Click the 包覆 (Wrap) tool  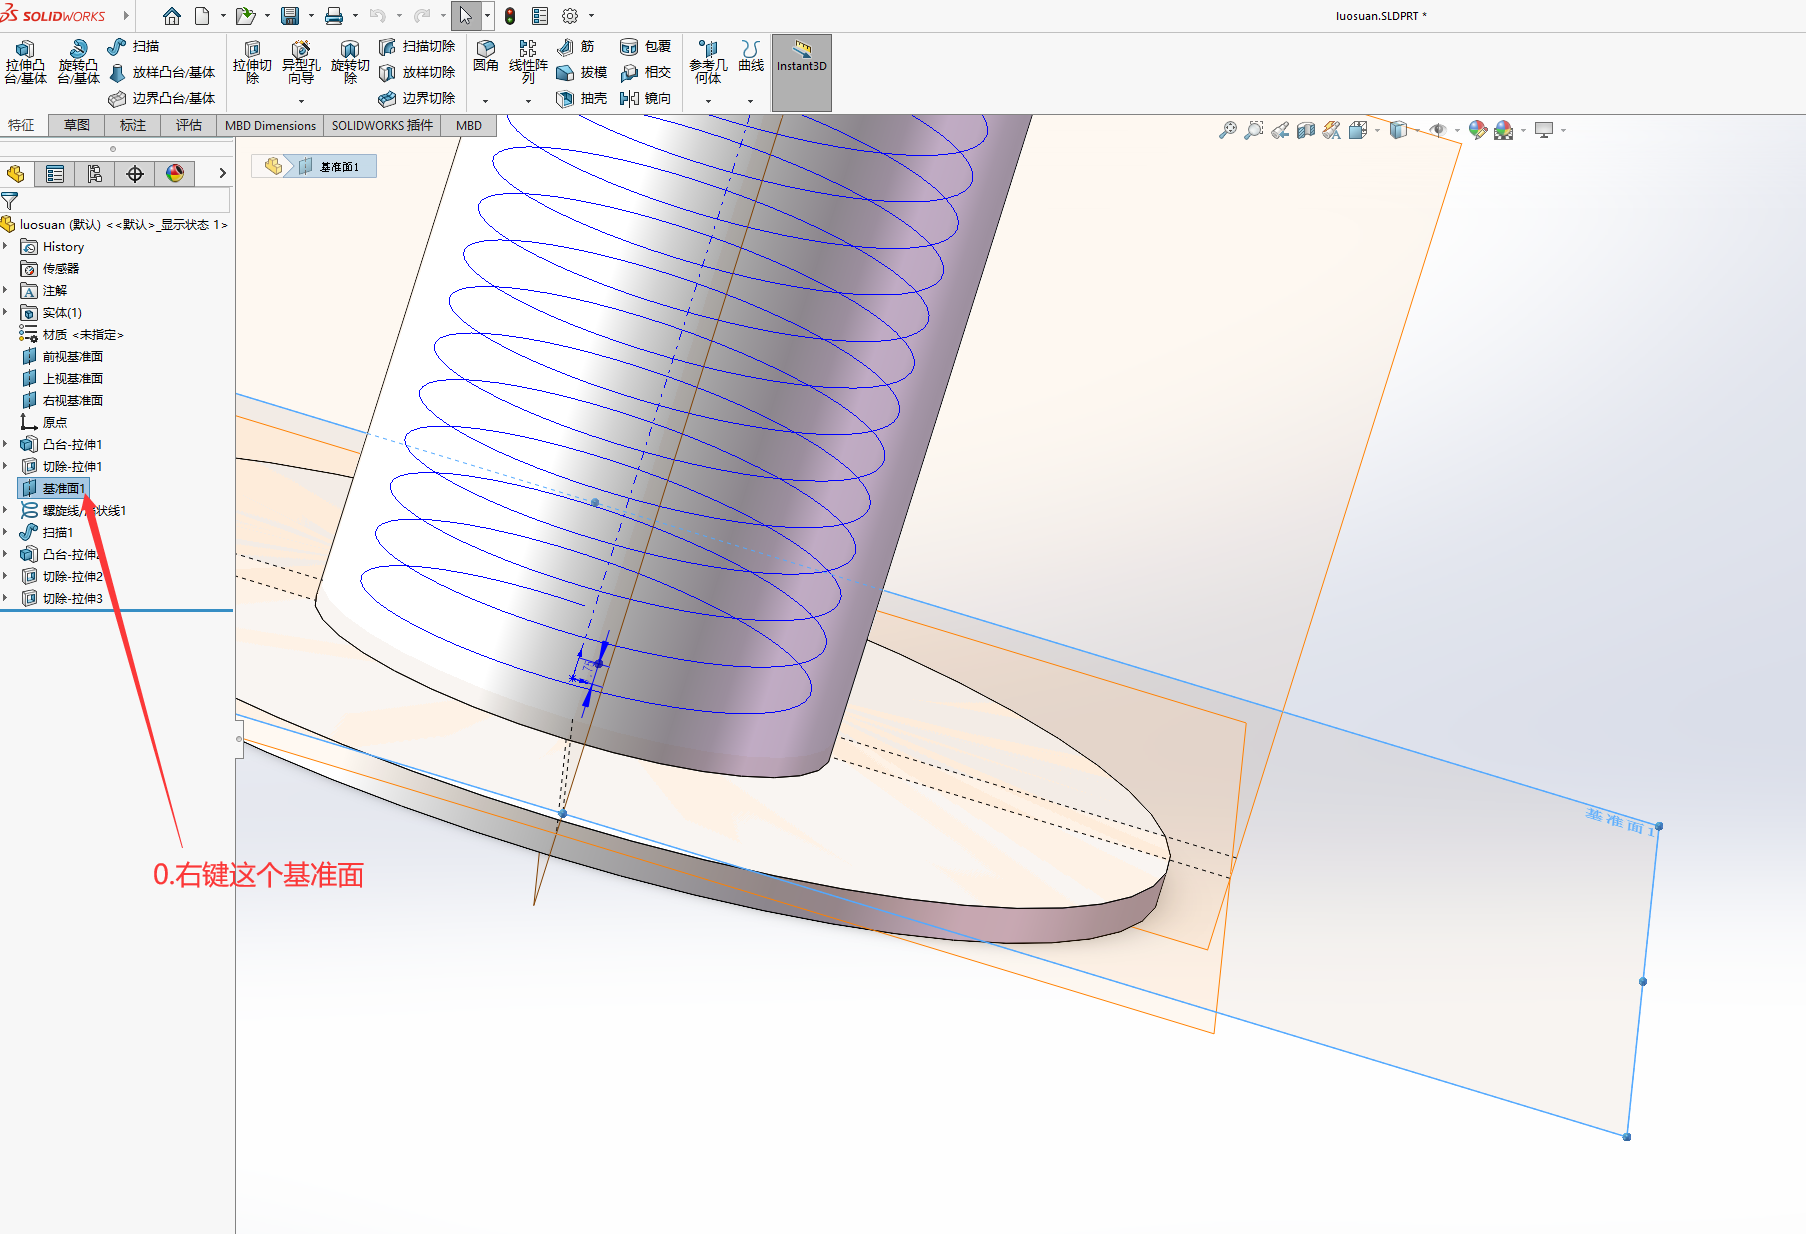point(646,46)
